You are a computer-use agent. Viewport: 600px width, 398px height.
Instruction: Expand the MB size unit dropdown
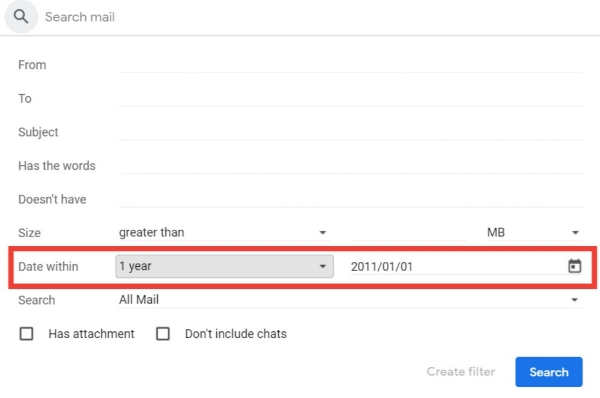pyautogui.click(x=533, y=232)
